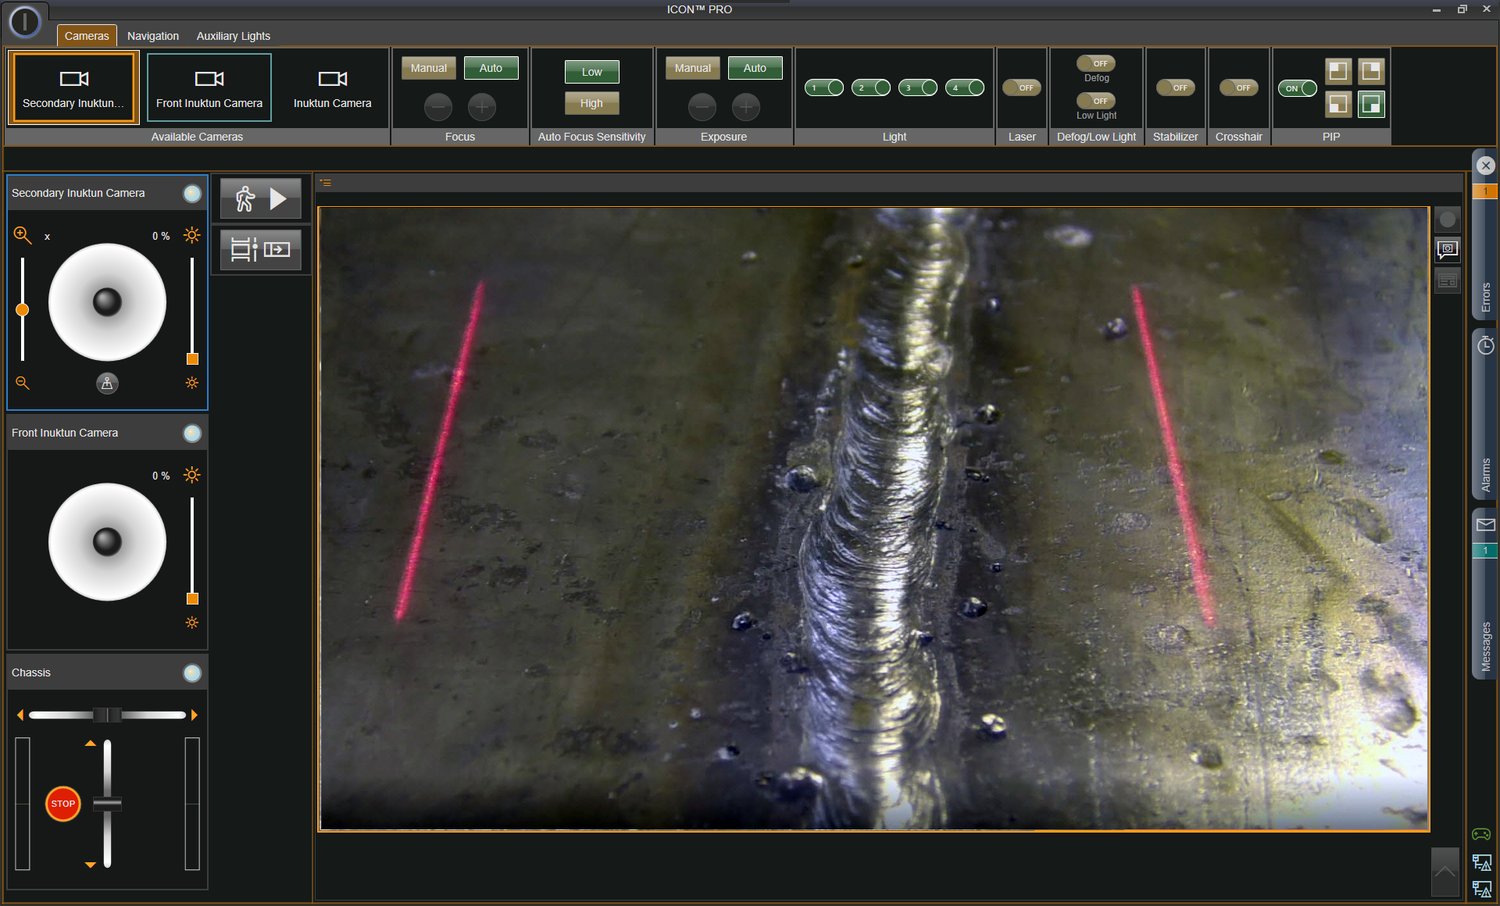The image size is (1500, 906).
Task: Click the snapshot camera icon above the video
Action: tap(1447, 250)
